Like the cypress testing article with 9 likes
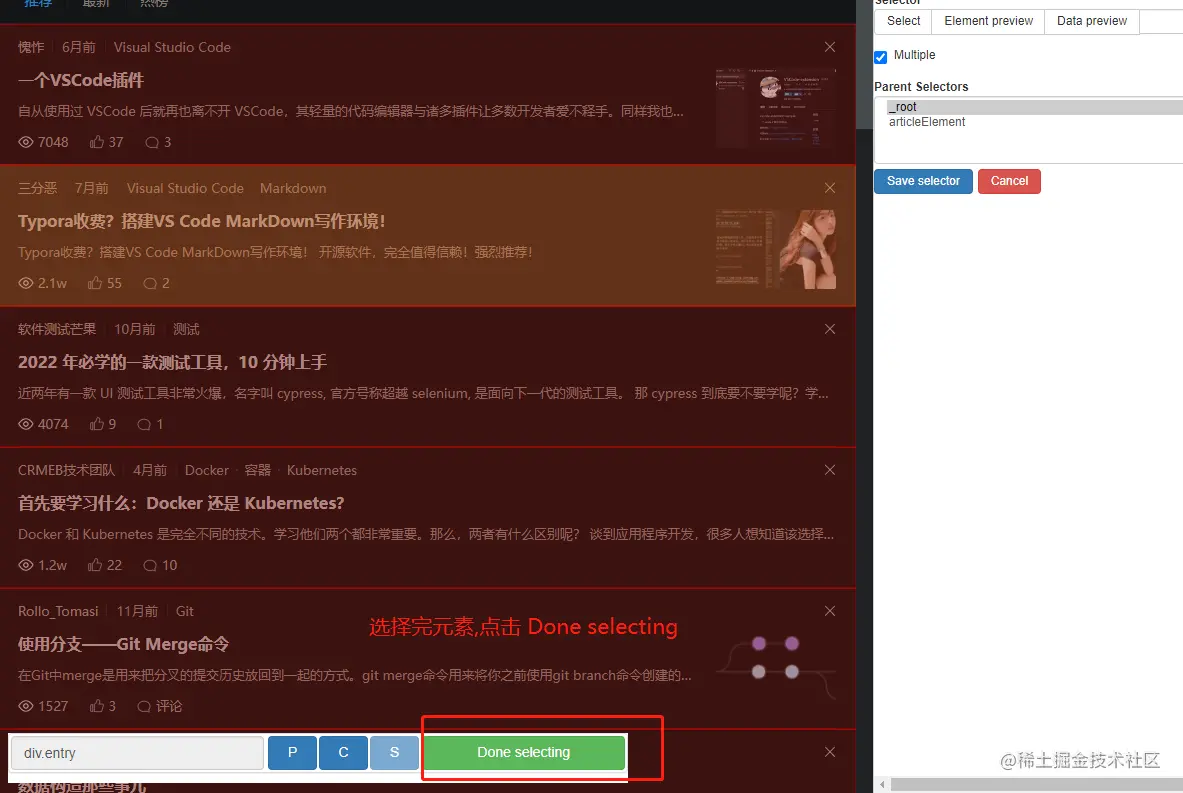 (x=103, y=424)
